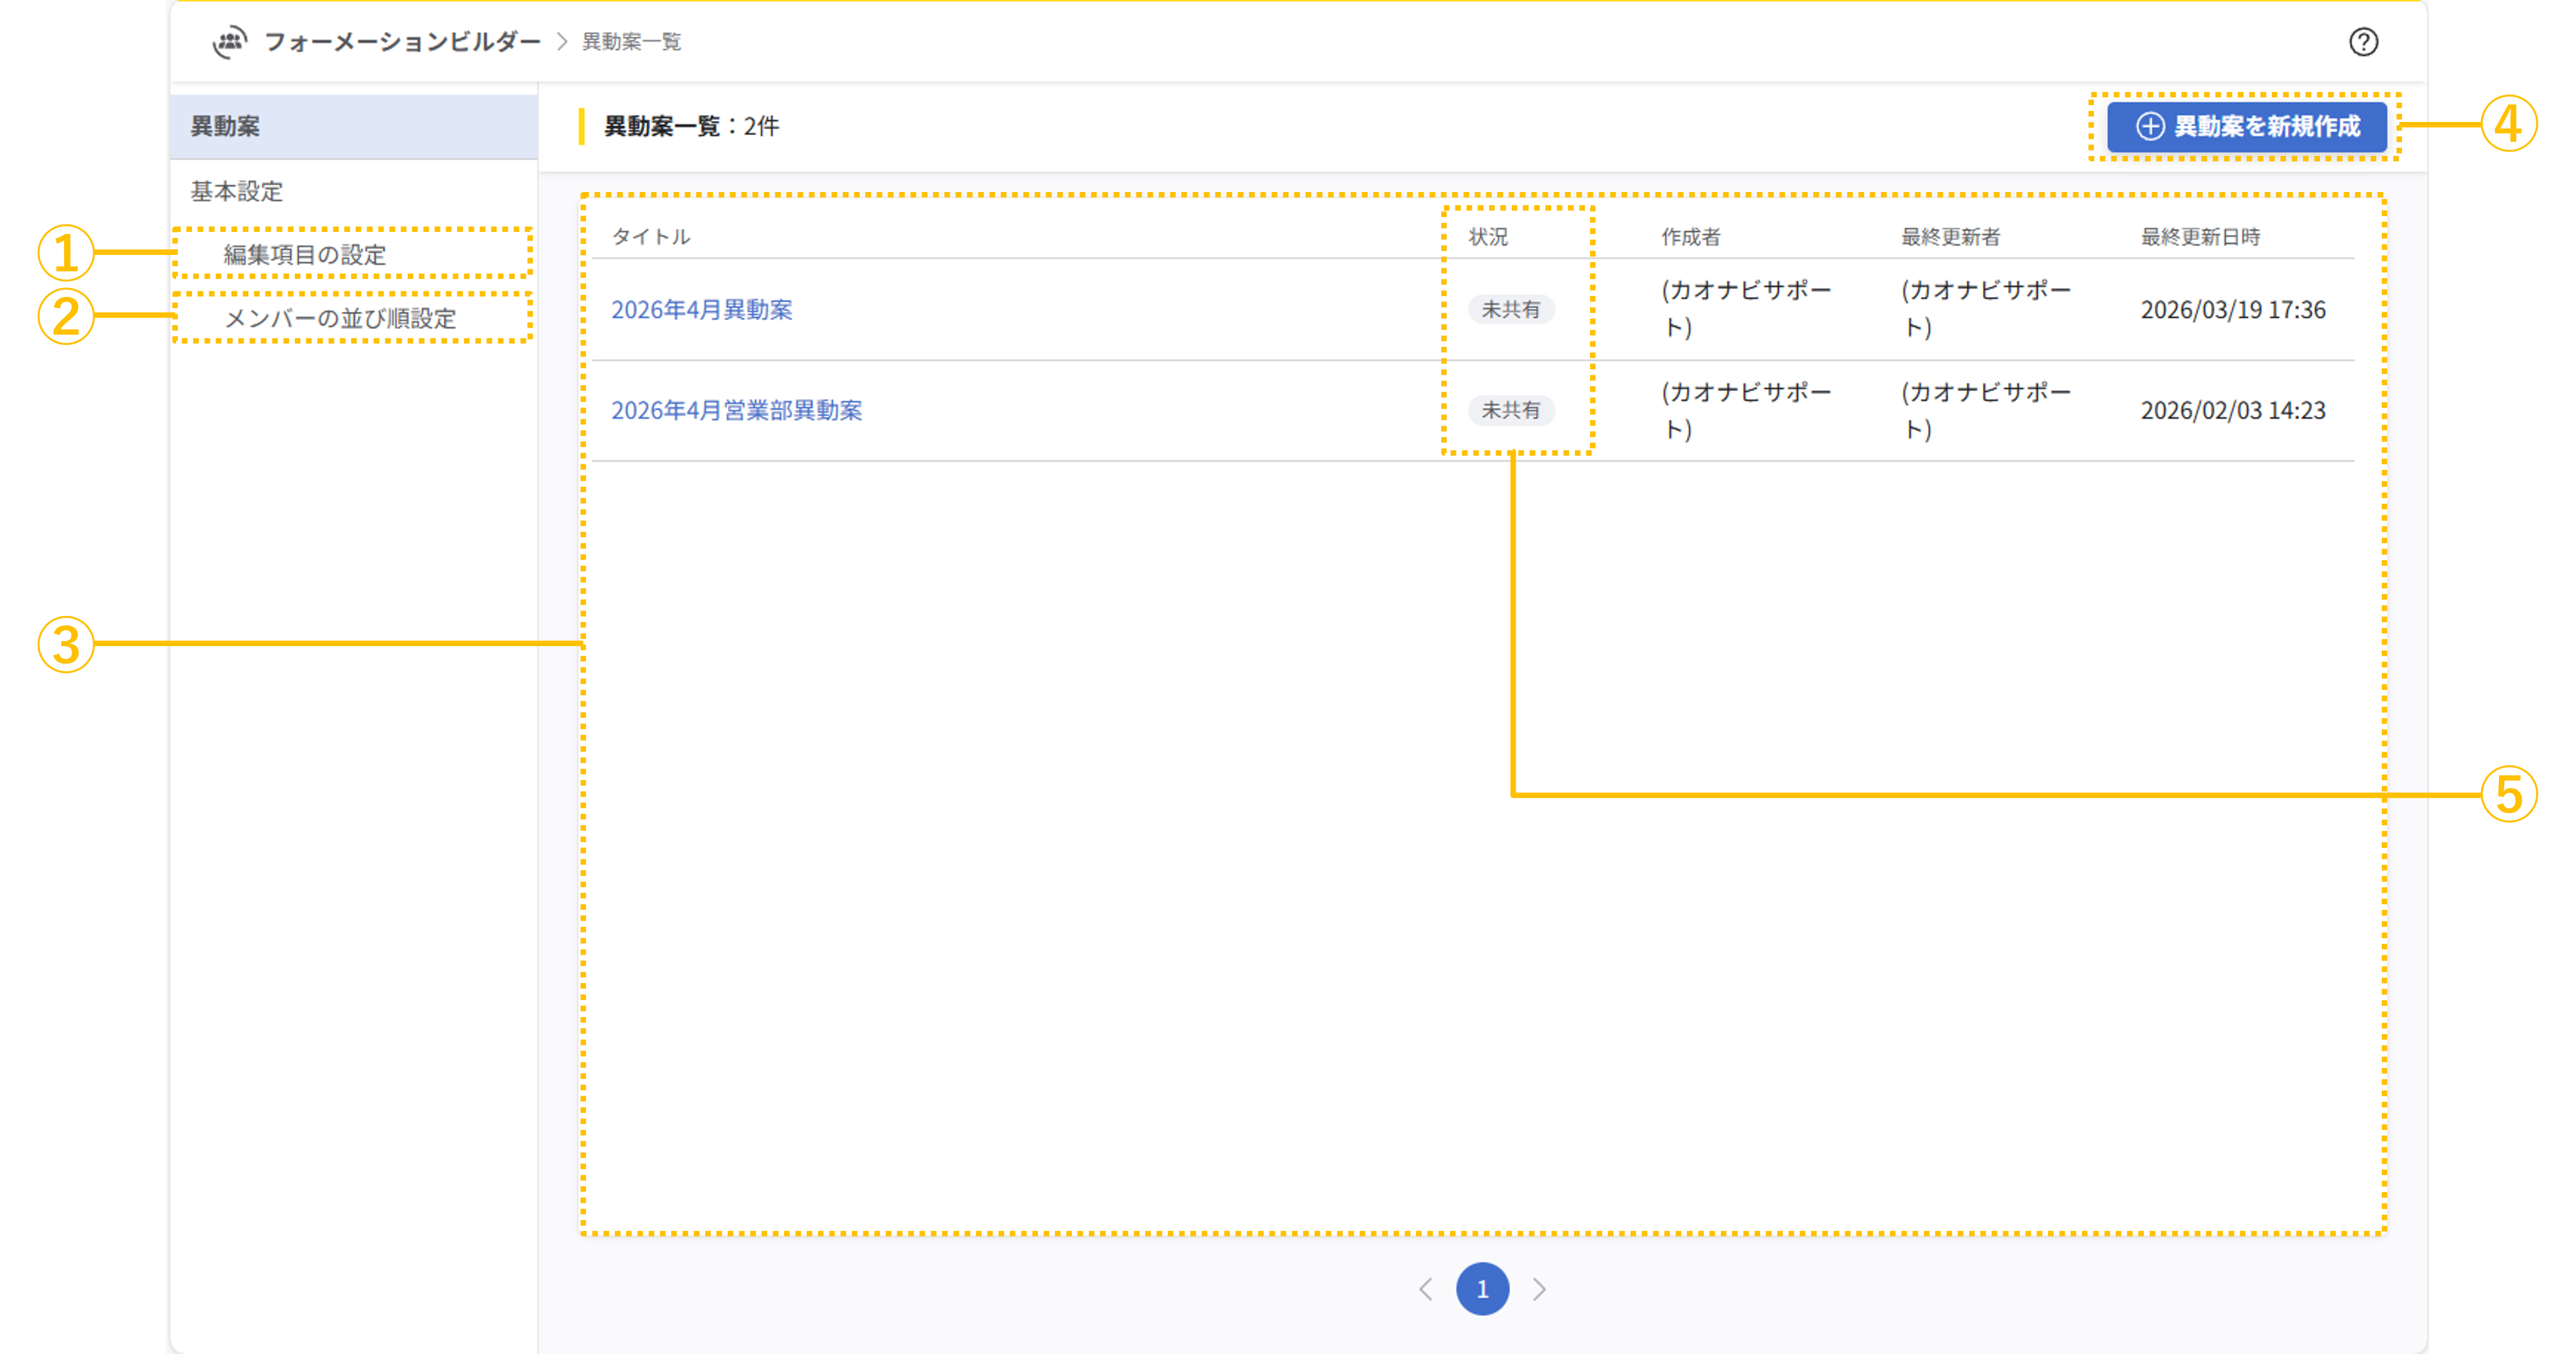Click 未共有 badge of 営業部異動案 row
Viewport: 2576px width, 1354px height.
click(1510, 410)
